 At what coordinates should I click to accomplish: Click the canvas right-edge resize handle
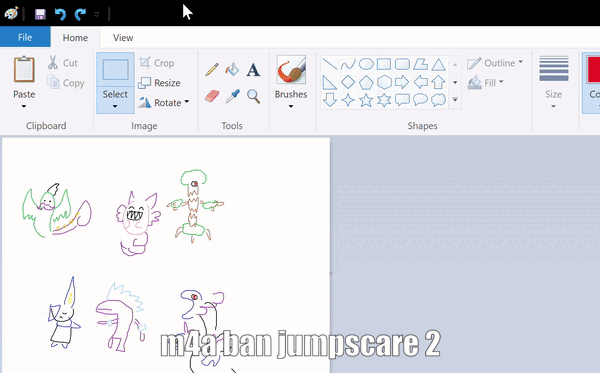(331, 273)
